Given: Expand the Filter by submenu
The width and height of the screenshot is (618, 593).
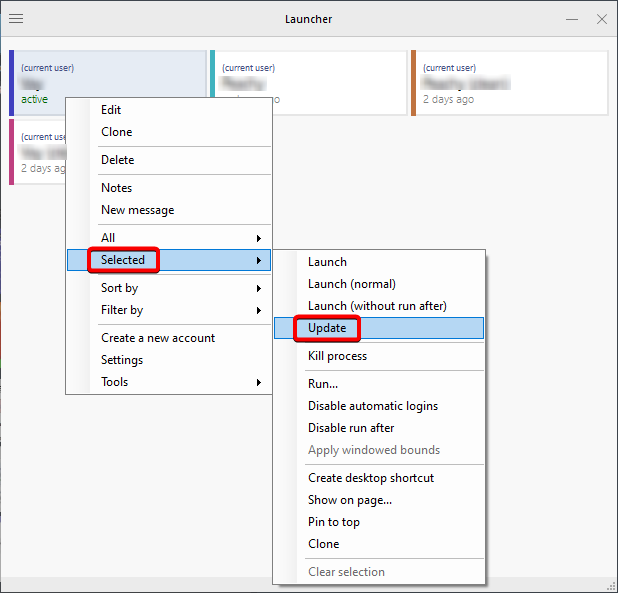Looking at the screenshot, I should tap(169, 310).
